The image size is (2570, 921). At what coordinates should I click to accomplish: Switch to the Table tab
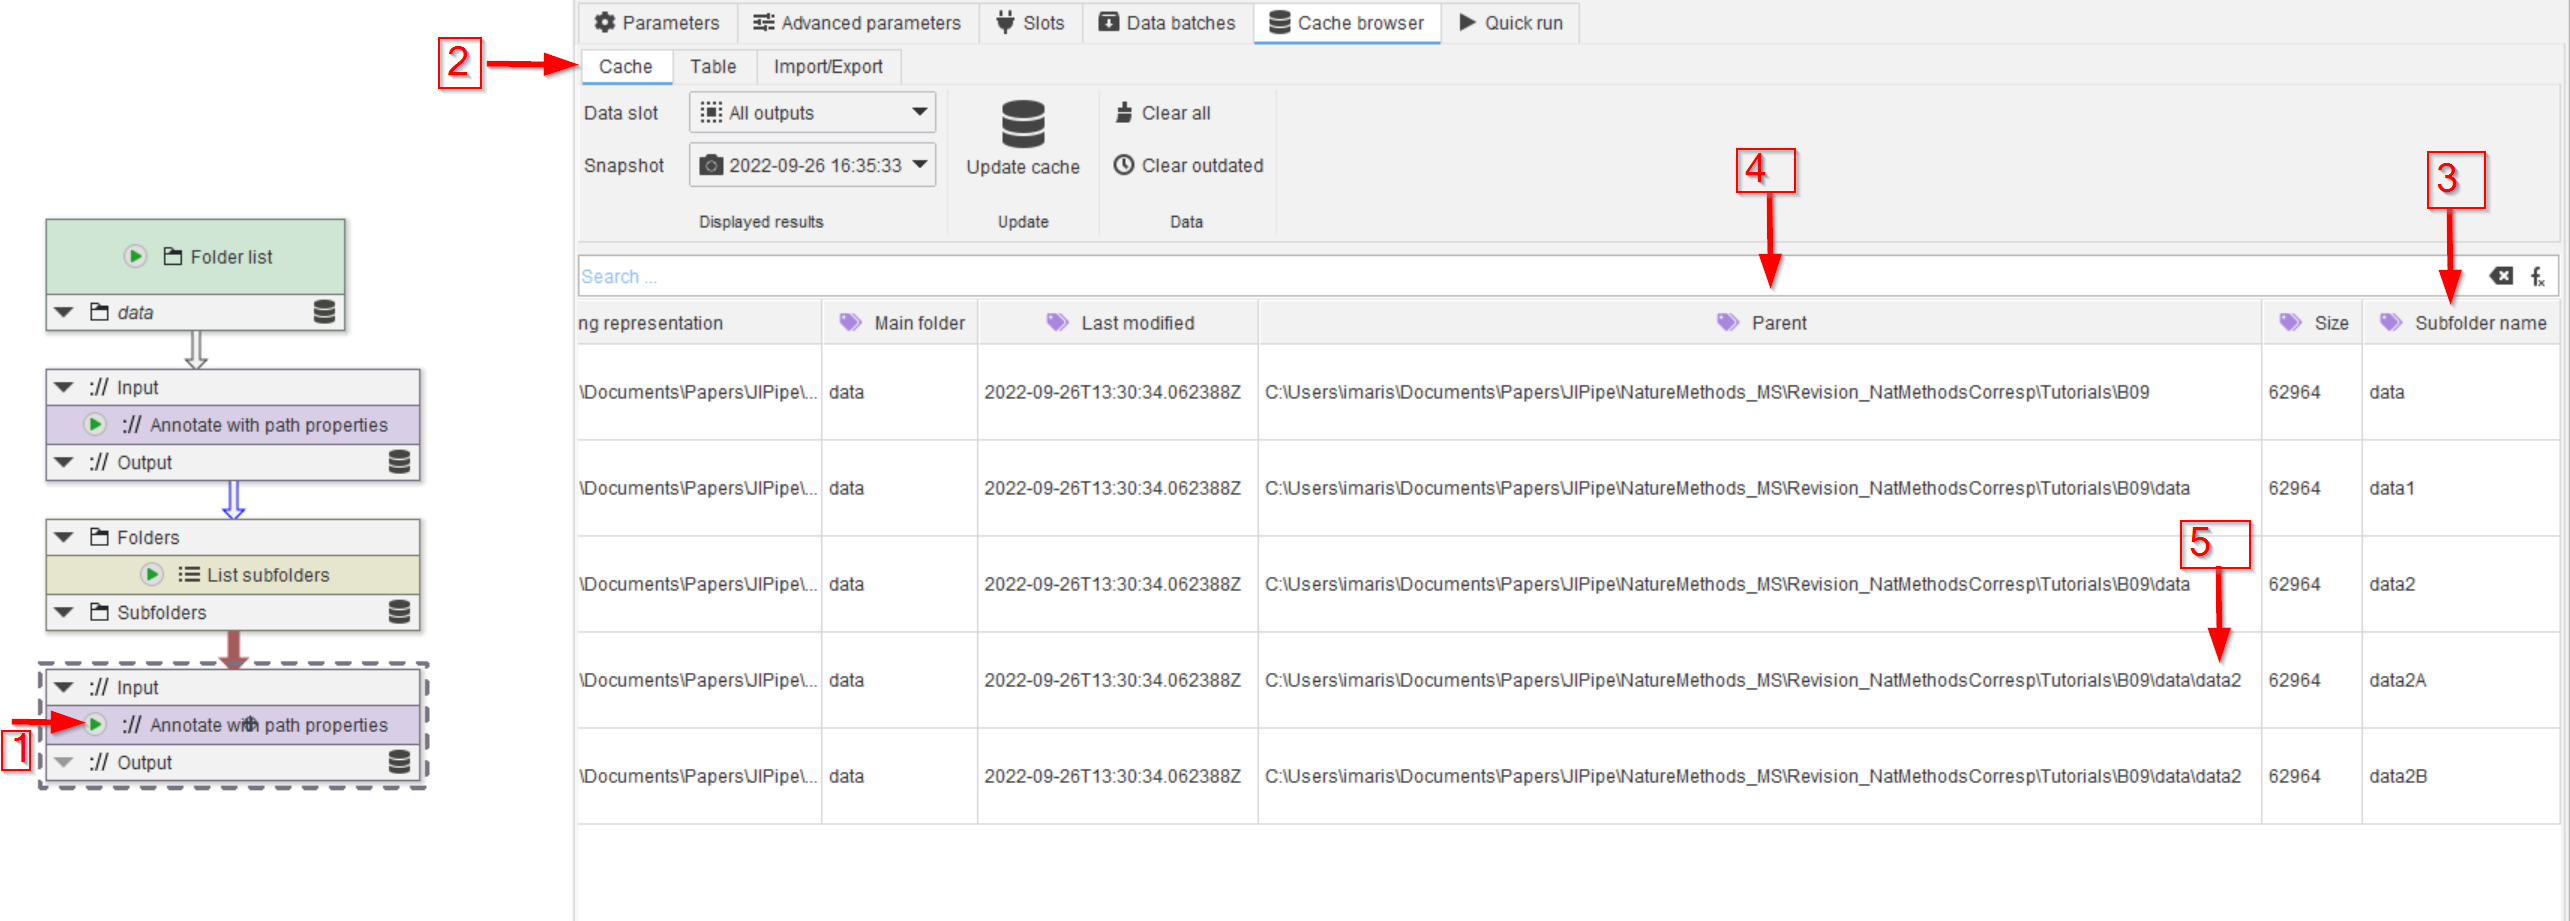(x=712, y=67)
